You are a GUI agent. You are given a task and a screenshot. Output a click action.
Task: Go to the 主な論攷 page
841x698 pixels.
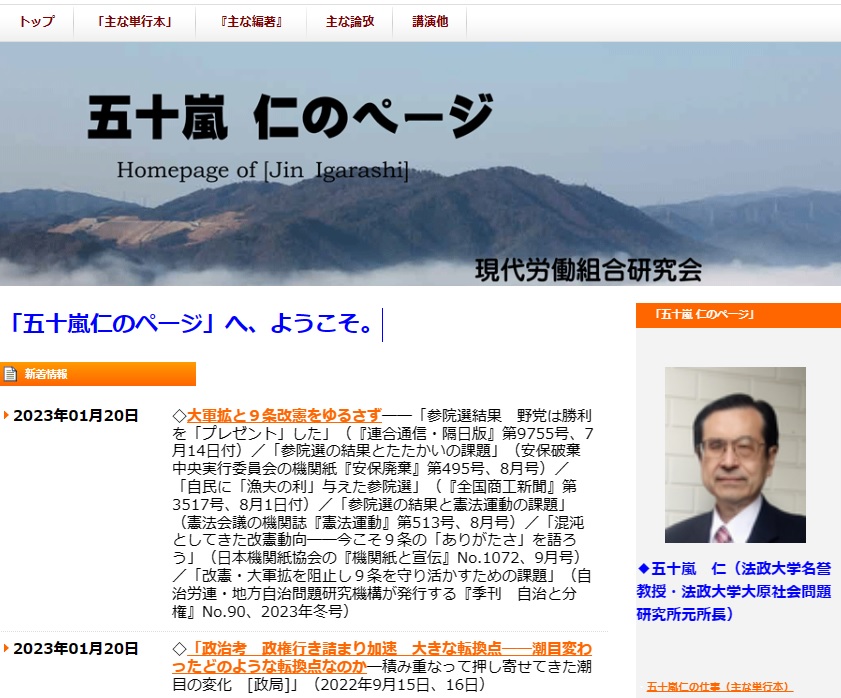pyautogui.click(x=350, y=21)
